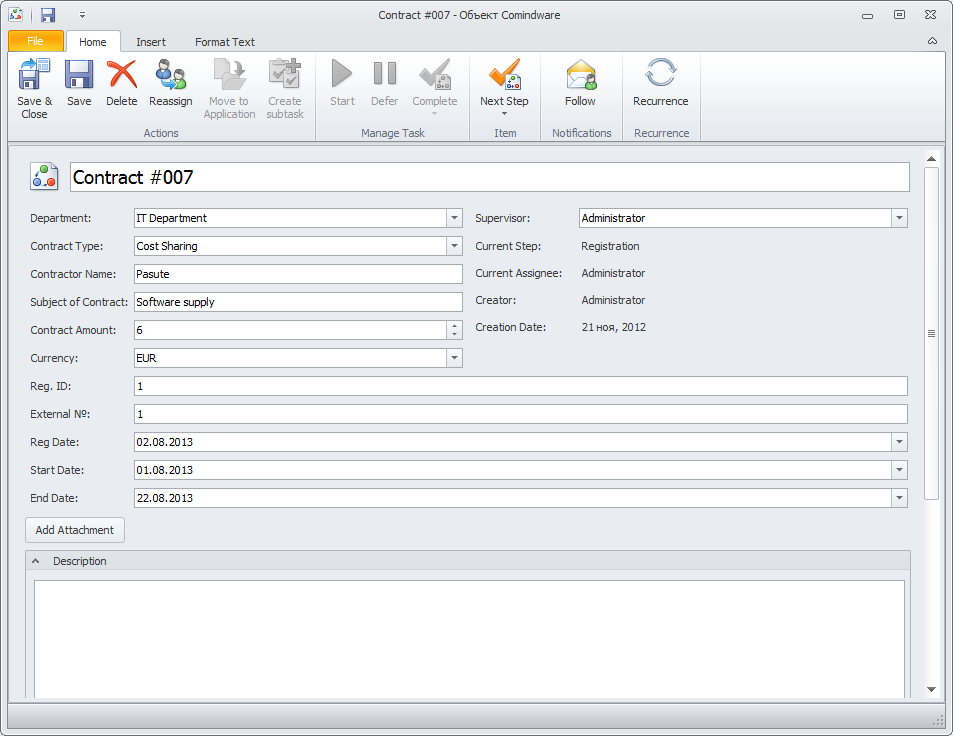Open the Currency dropdown
Viewport: 953px width, 736px height.
coord(454,358)
